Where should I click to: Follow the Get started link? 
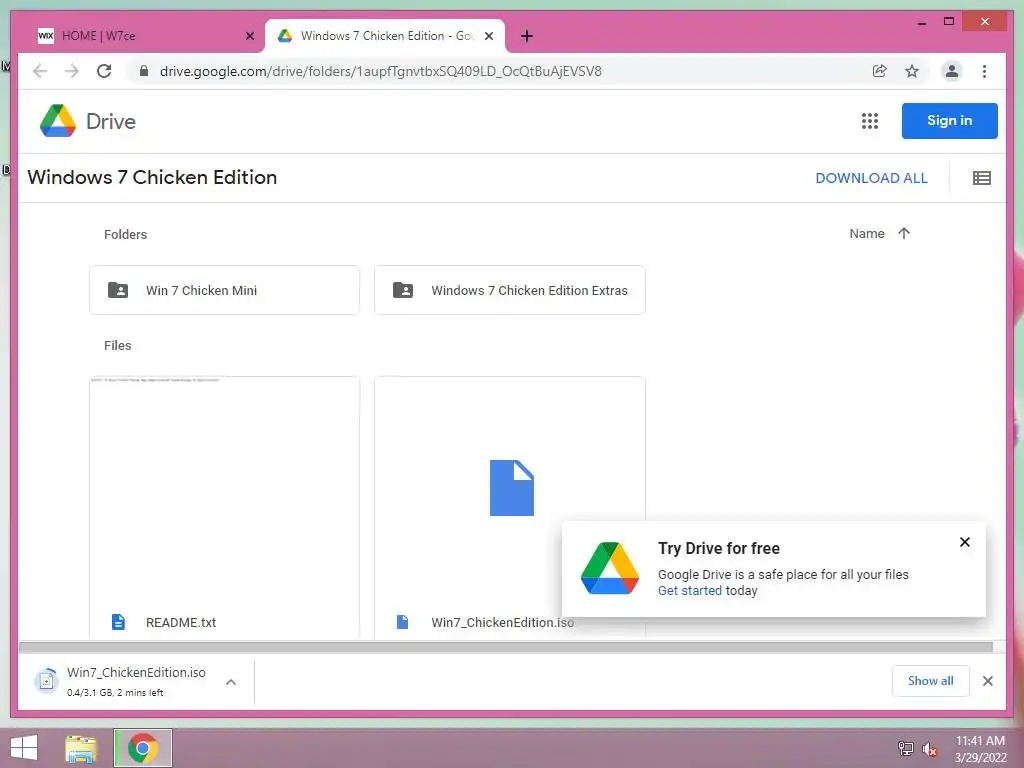tap(690, 590)
